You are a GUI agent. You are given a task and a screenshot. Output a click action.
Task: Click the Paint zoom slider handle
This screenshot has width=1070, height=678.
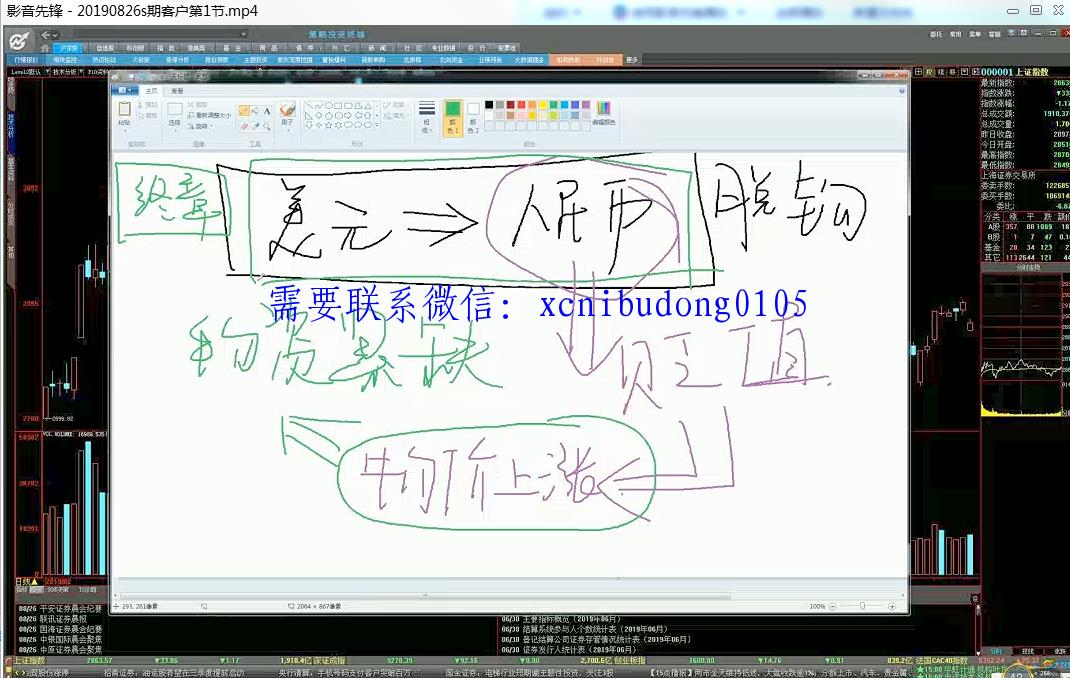click(x=862, y=606)
